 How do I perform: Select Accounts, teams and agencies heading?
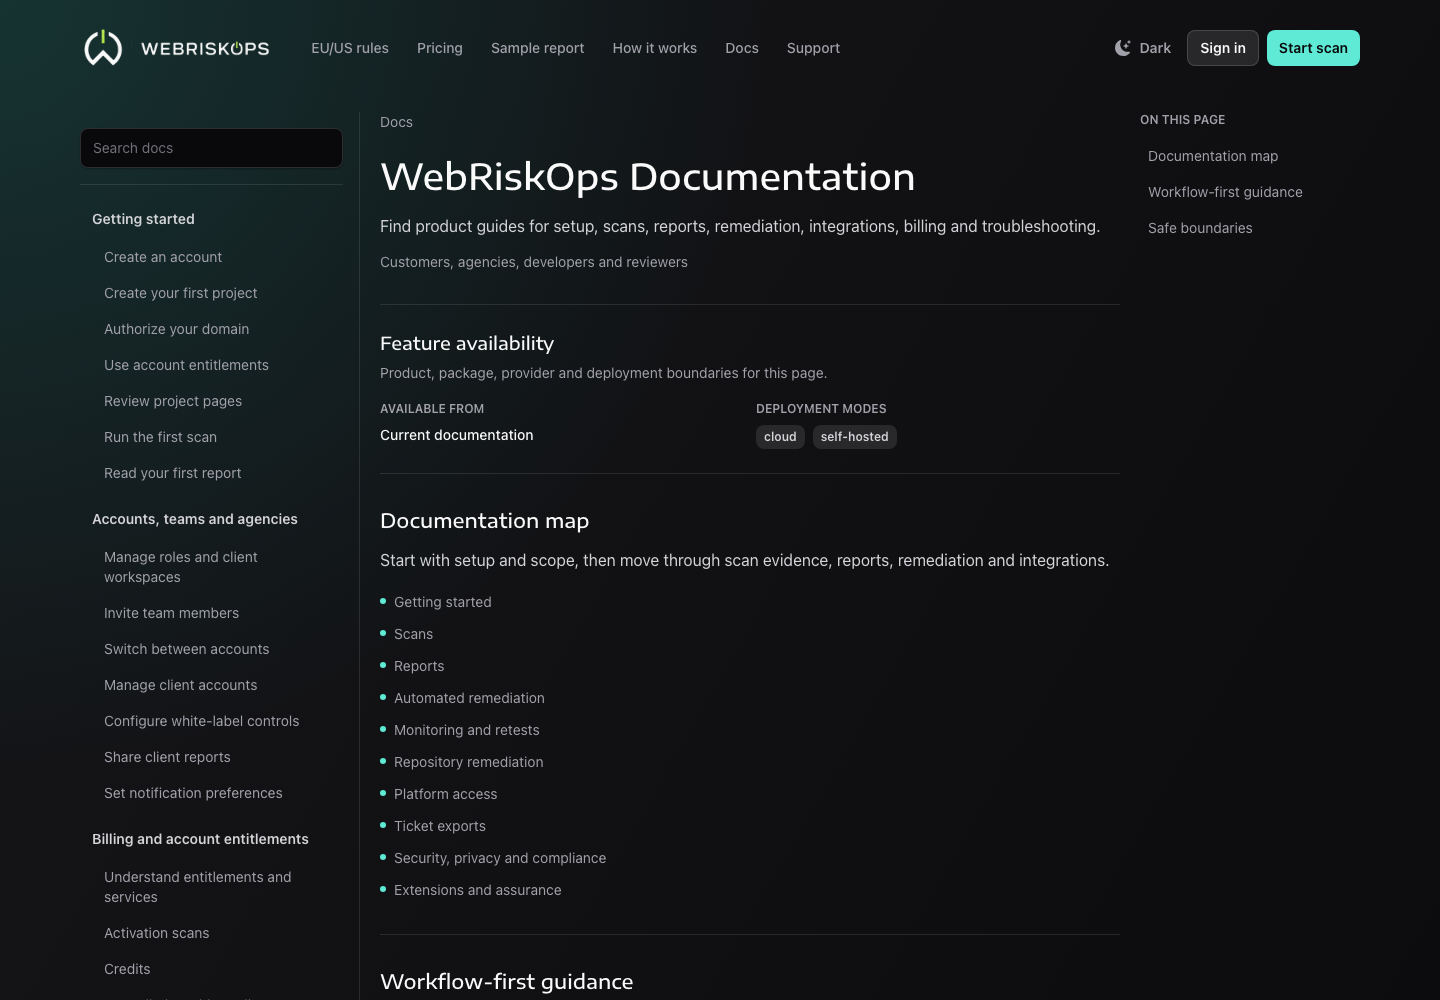tap(195, 519)
